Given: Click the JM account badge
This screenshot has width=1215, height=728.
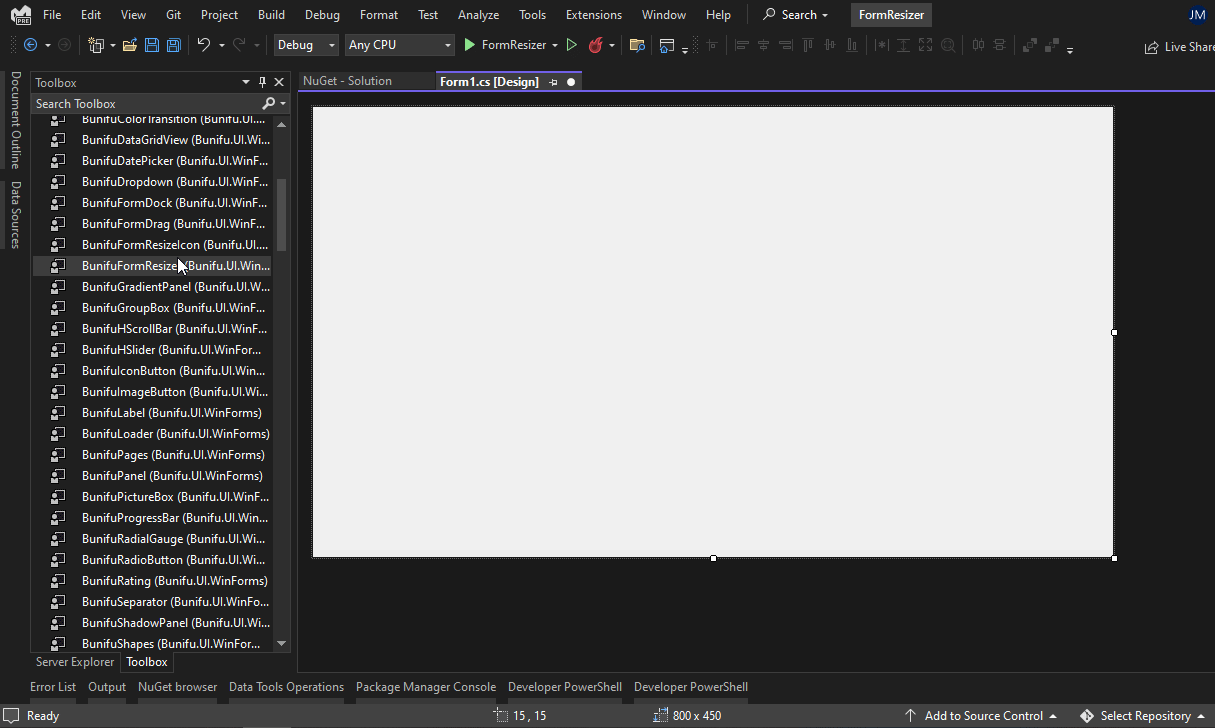Looking at the screenshot, I should [1197, 15].
